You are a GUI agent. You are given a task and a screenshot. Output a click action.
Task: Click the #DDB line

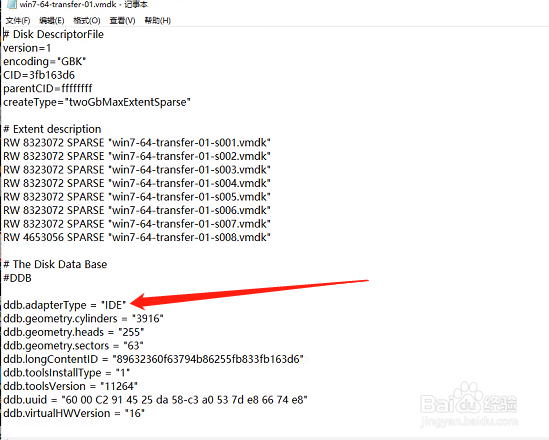tap(17, 278)
